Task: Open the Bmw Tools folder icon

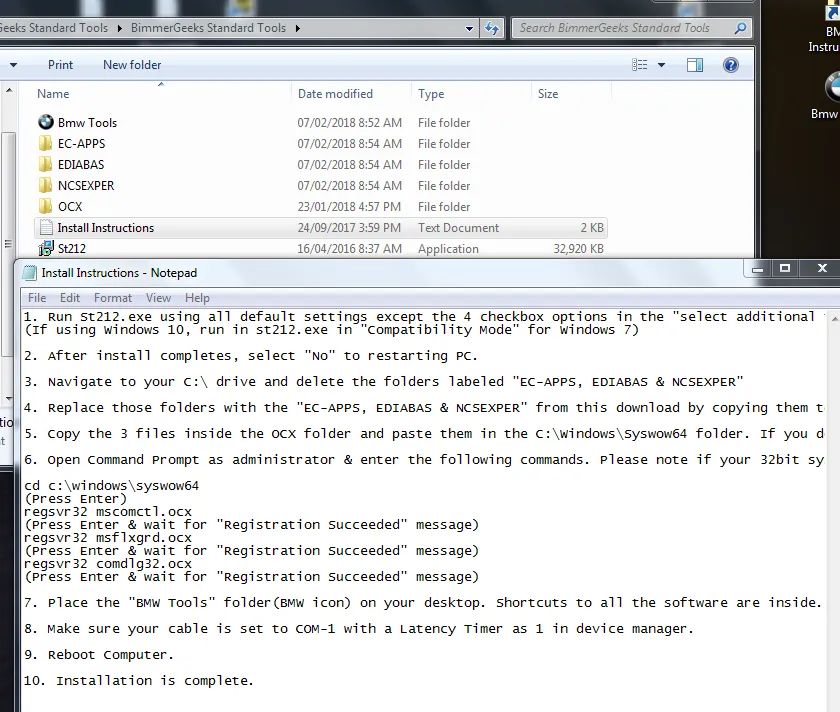Action: click(45, 122)
